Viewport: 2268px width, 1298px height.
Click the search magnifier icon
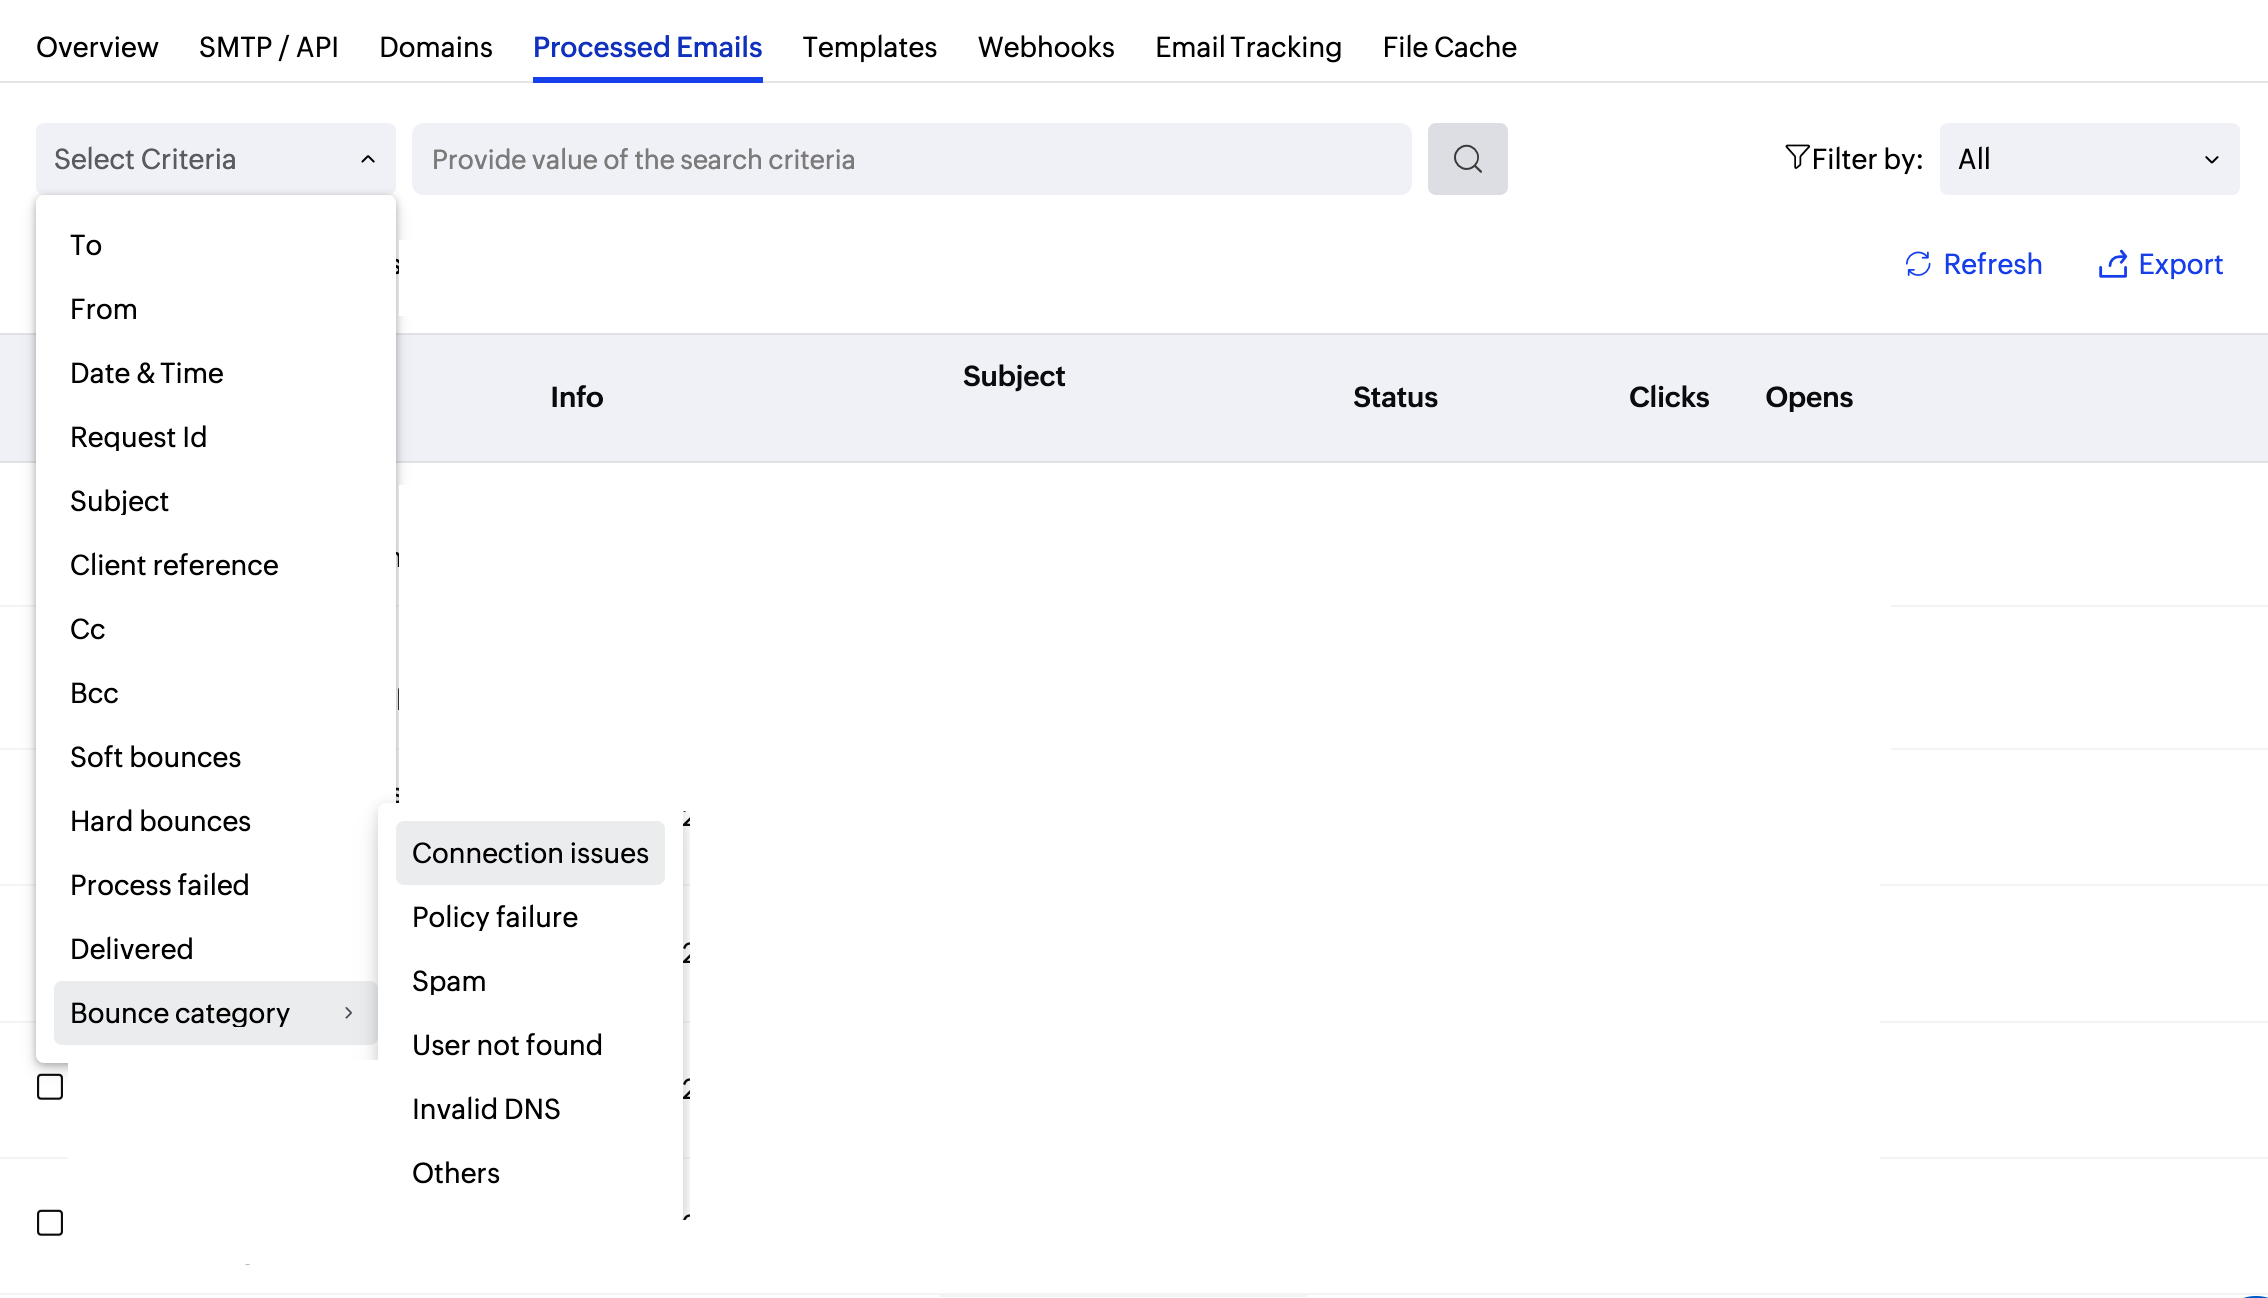pyautogui.click(x=1467, y=158)
